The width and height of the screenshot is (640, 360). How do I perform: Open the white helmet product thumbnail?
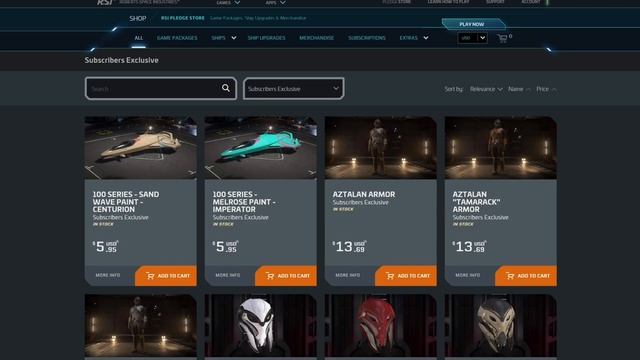260,326
